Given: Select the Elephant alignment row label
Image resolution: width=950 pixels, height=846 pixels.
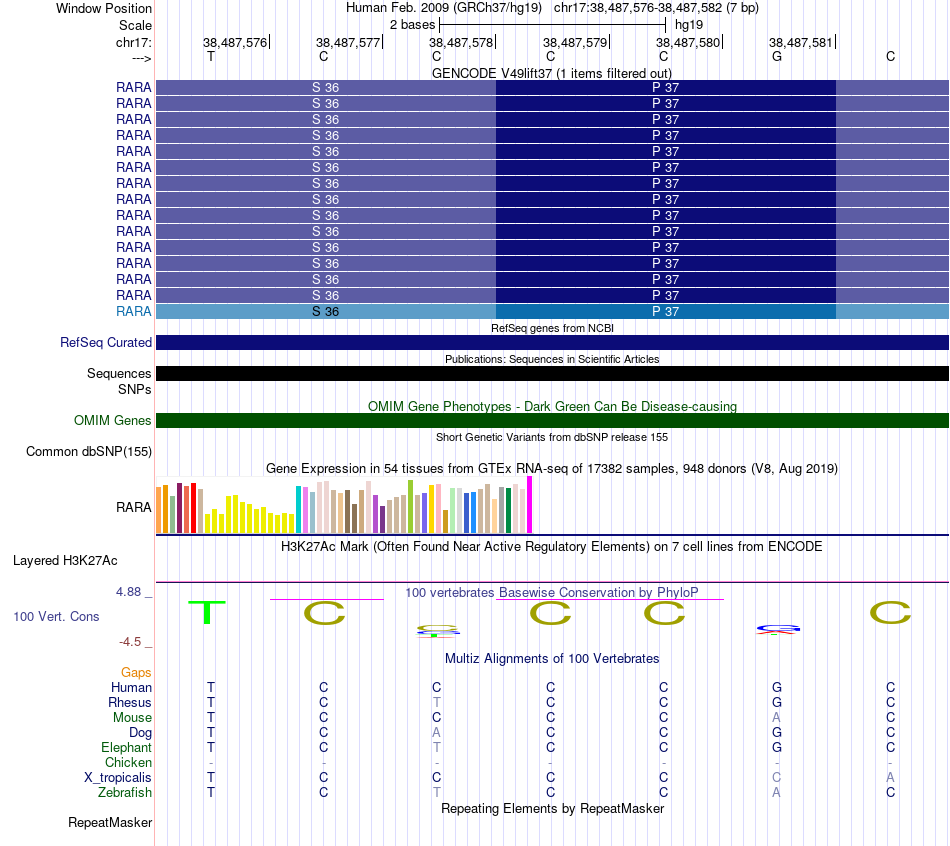Looking at the screenshot, I should tap(126, 747).
